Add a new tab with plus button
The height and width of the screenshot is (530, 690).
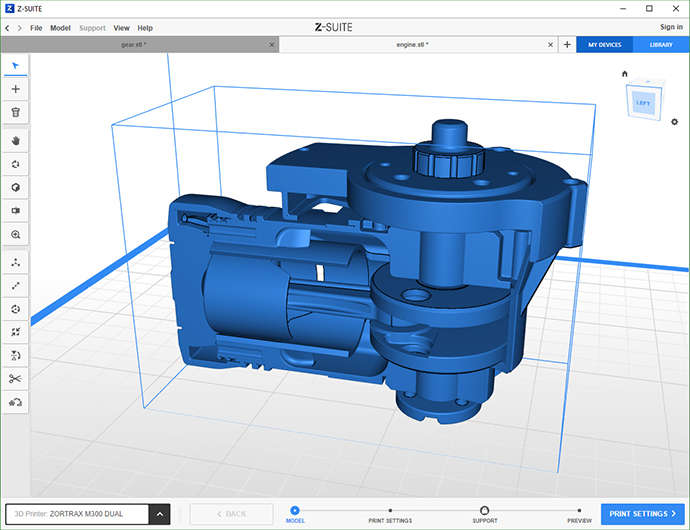click(x=567, y=45)
